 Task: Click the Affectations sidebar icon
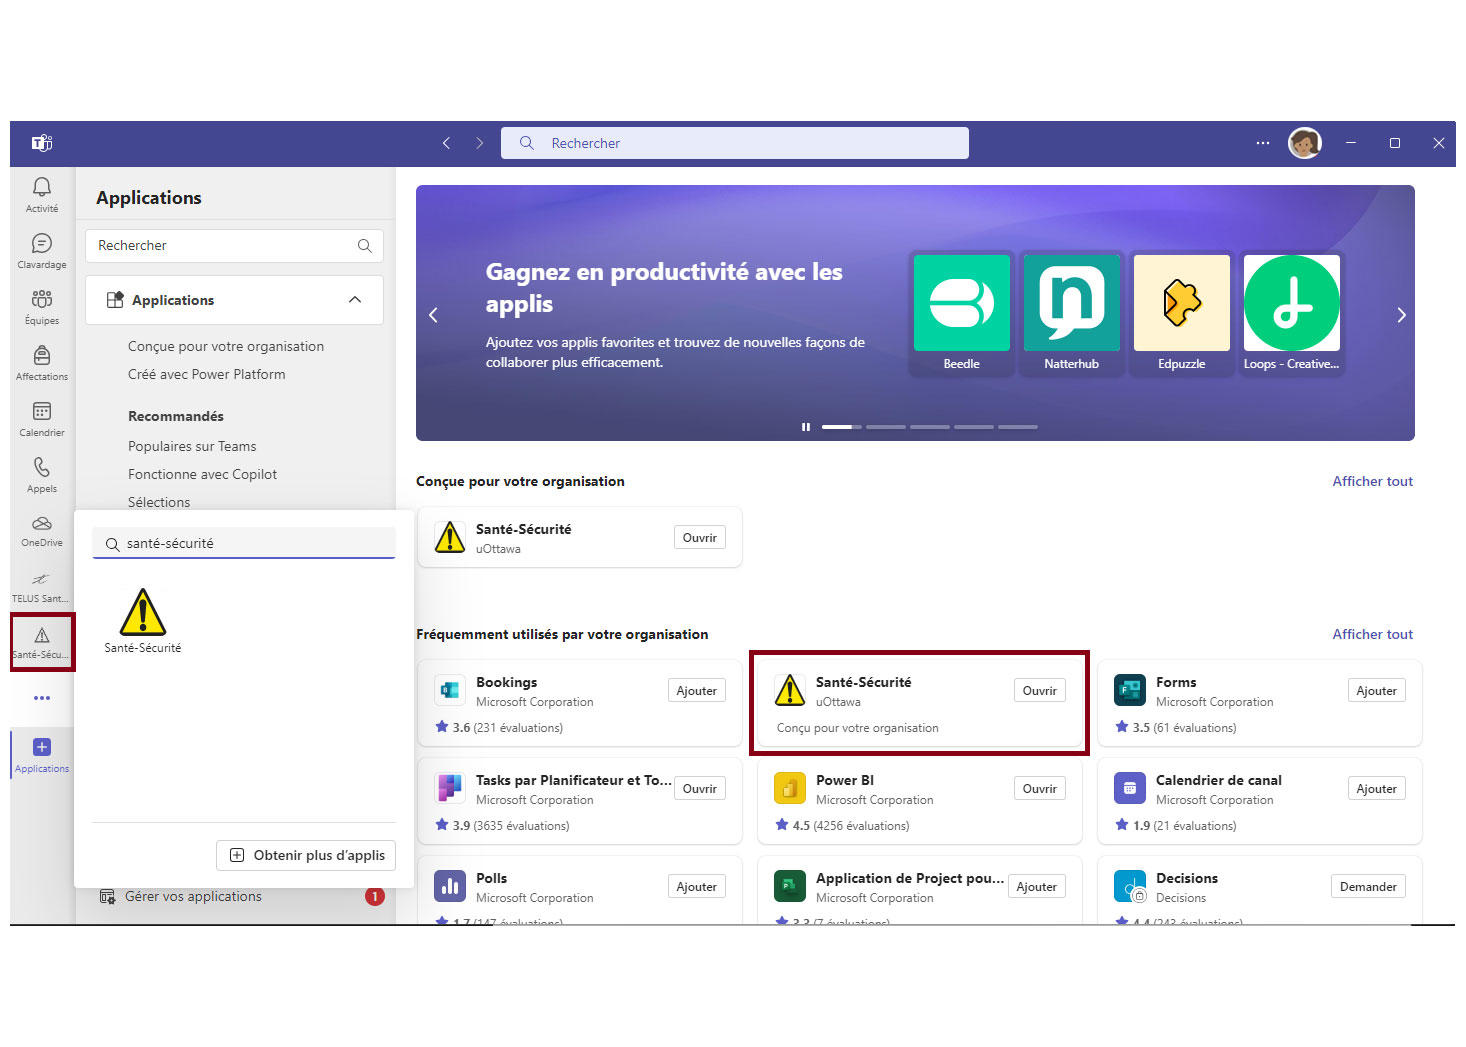(x=42, y=361)
